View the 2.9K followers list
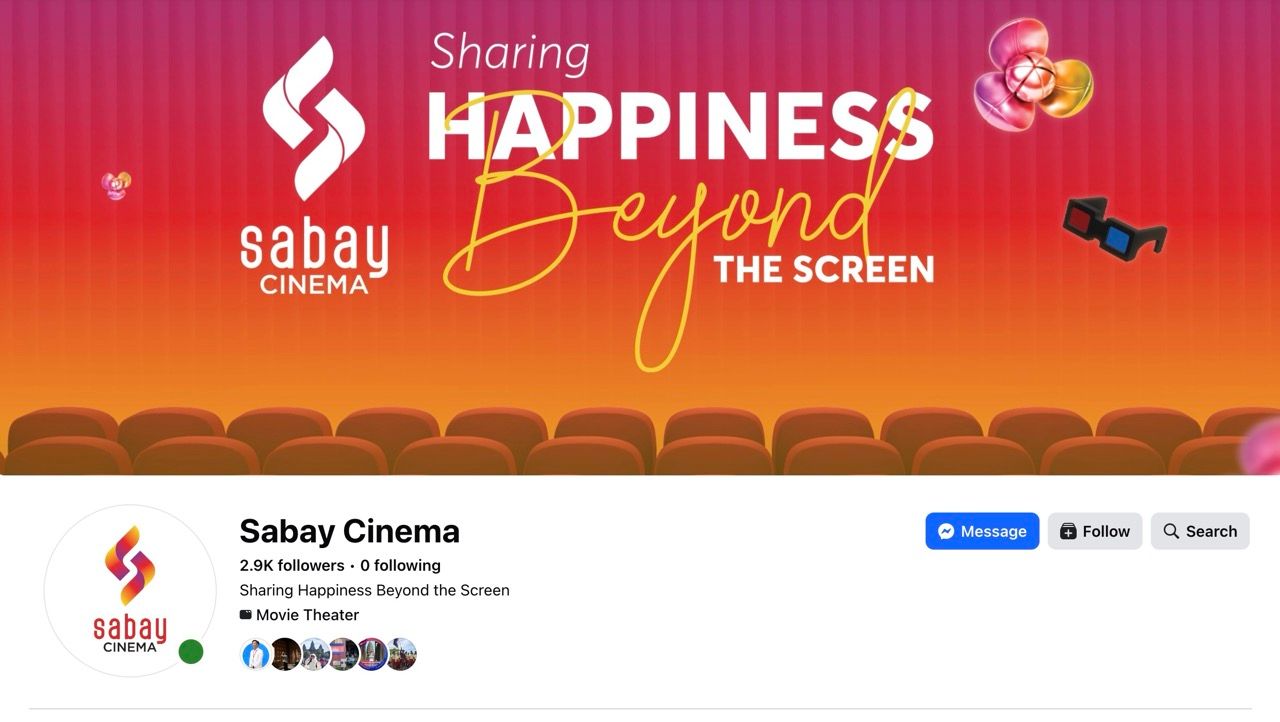This screenshot has width=1280, height=722. pyautogui.click(x=291, y=565)
